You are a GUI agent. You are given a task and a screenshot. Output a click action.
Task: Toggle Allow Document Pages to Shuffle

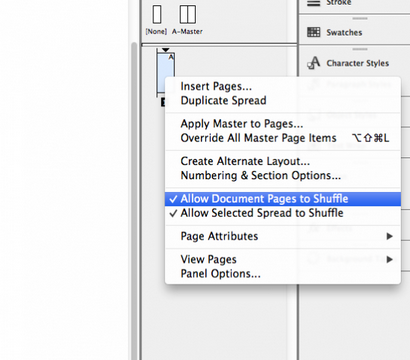coord(283,199)
